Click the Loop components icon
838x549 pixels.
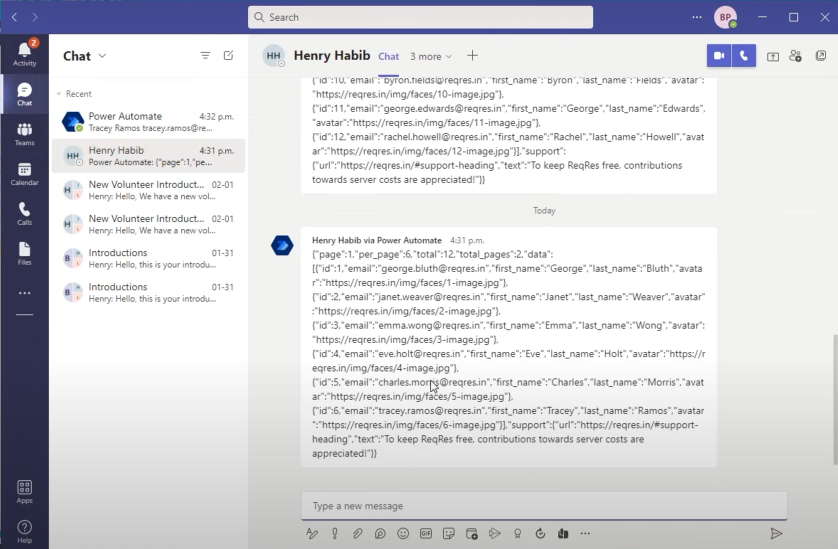coord(380,533)
